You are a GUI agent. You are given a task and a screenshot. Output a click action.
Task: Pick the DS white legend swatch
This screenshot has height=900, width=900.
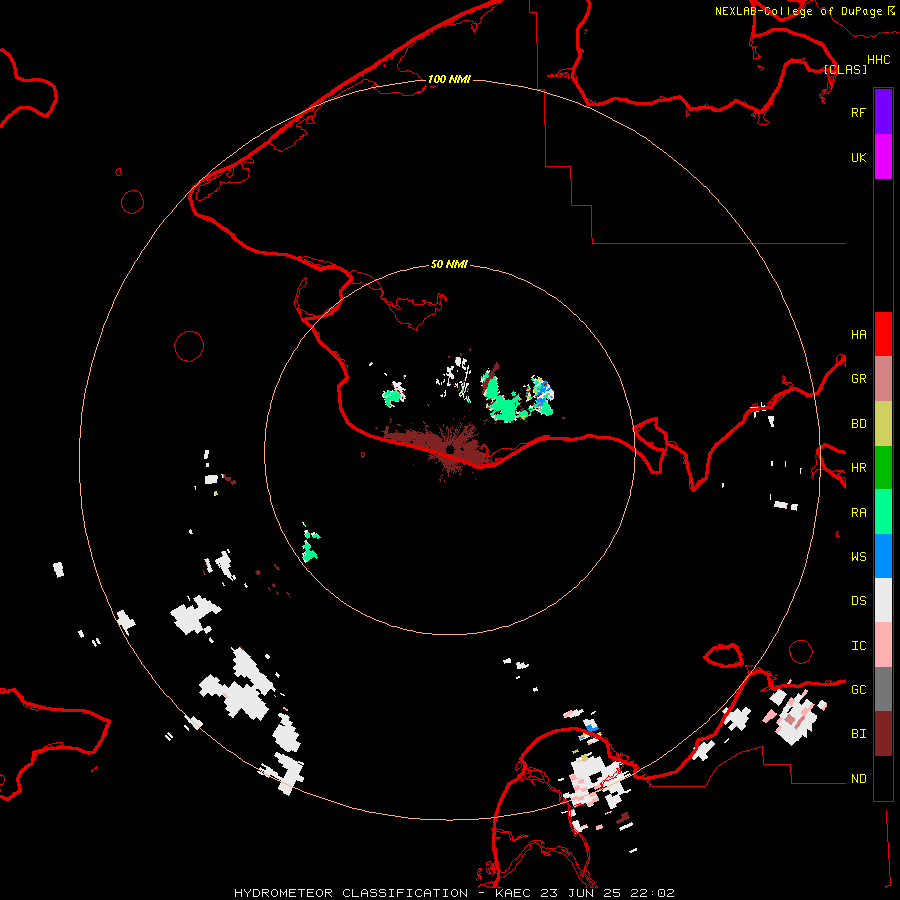coord(883,600)
